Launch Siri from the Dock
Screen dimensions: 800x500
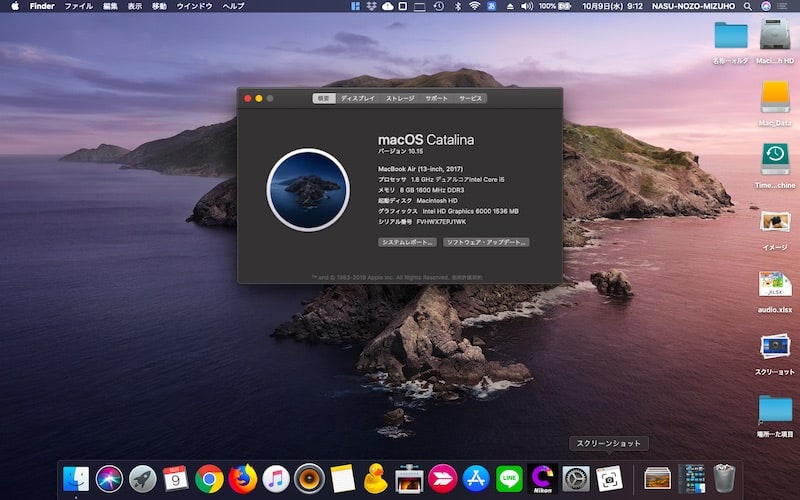[x=109, y=479]
